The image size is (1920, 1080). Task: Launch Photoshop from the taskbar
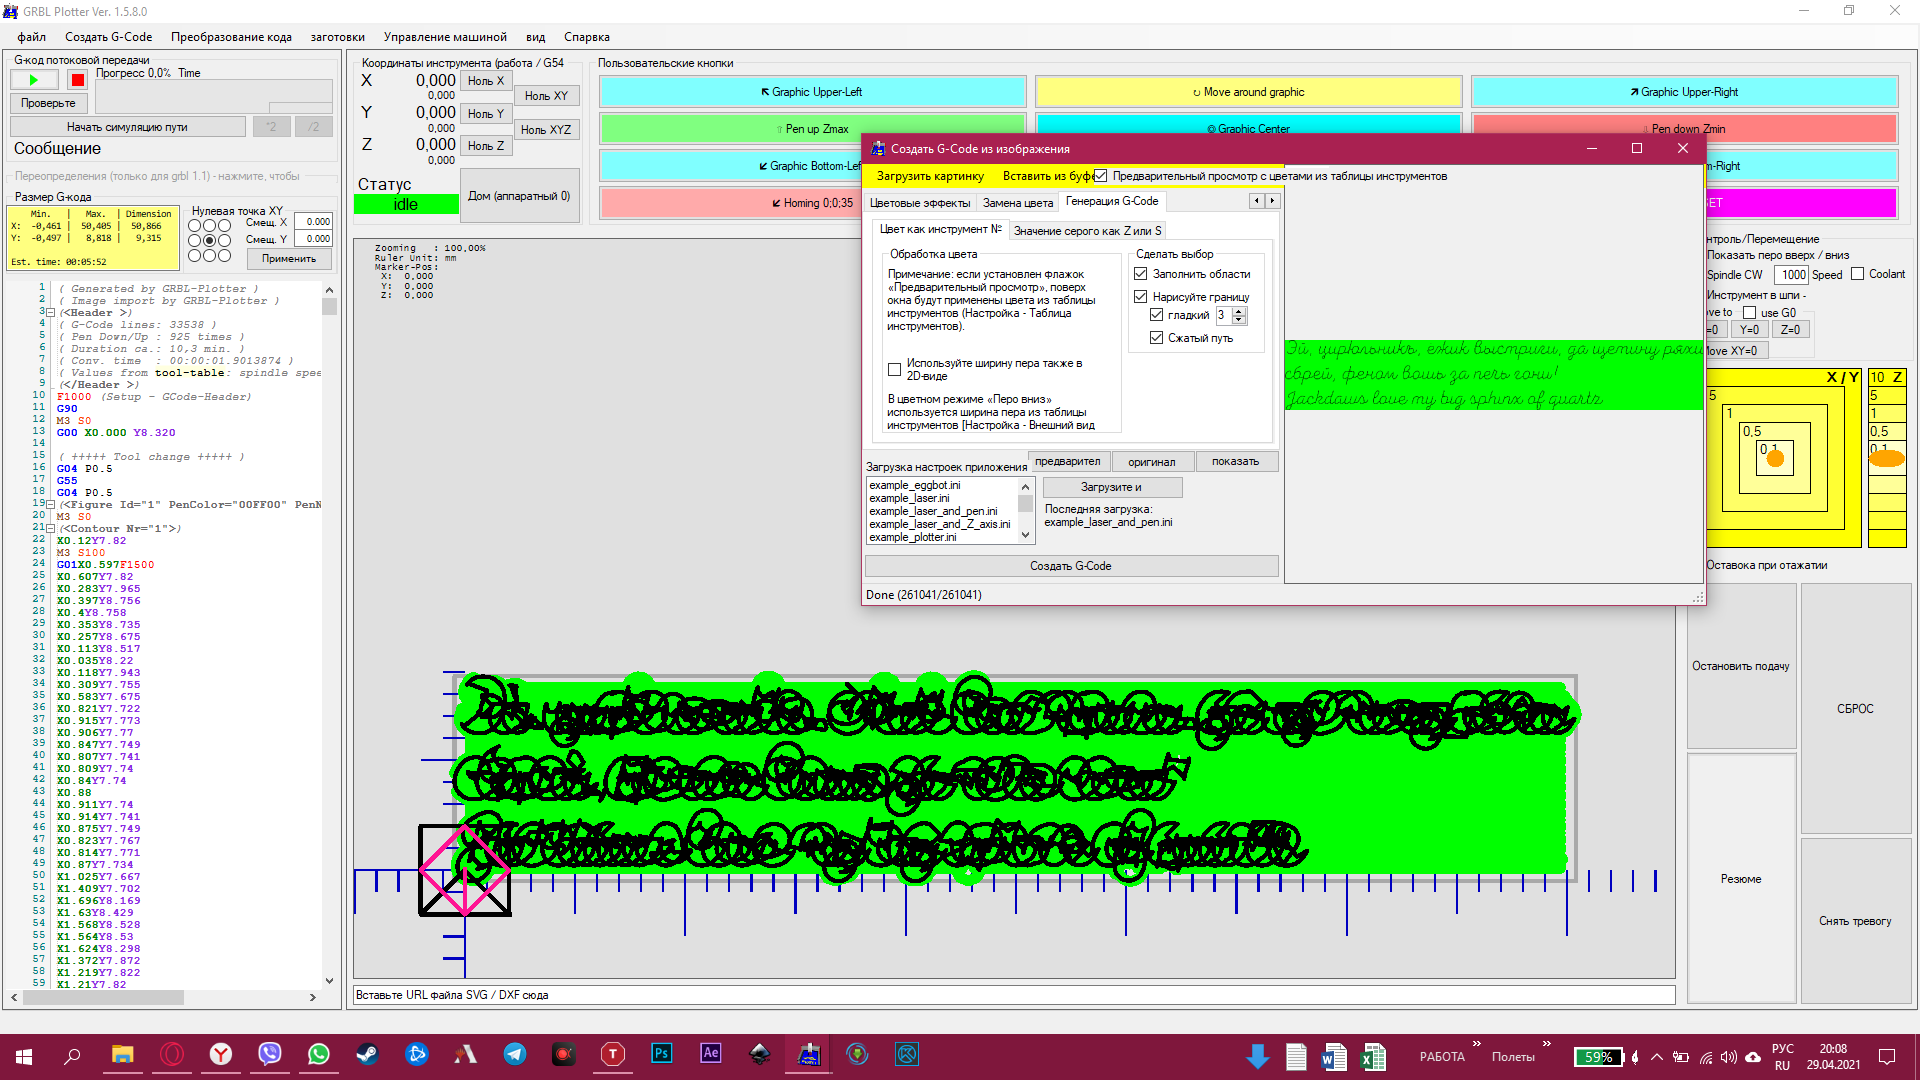(x=661, y=1054)
